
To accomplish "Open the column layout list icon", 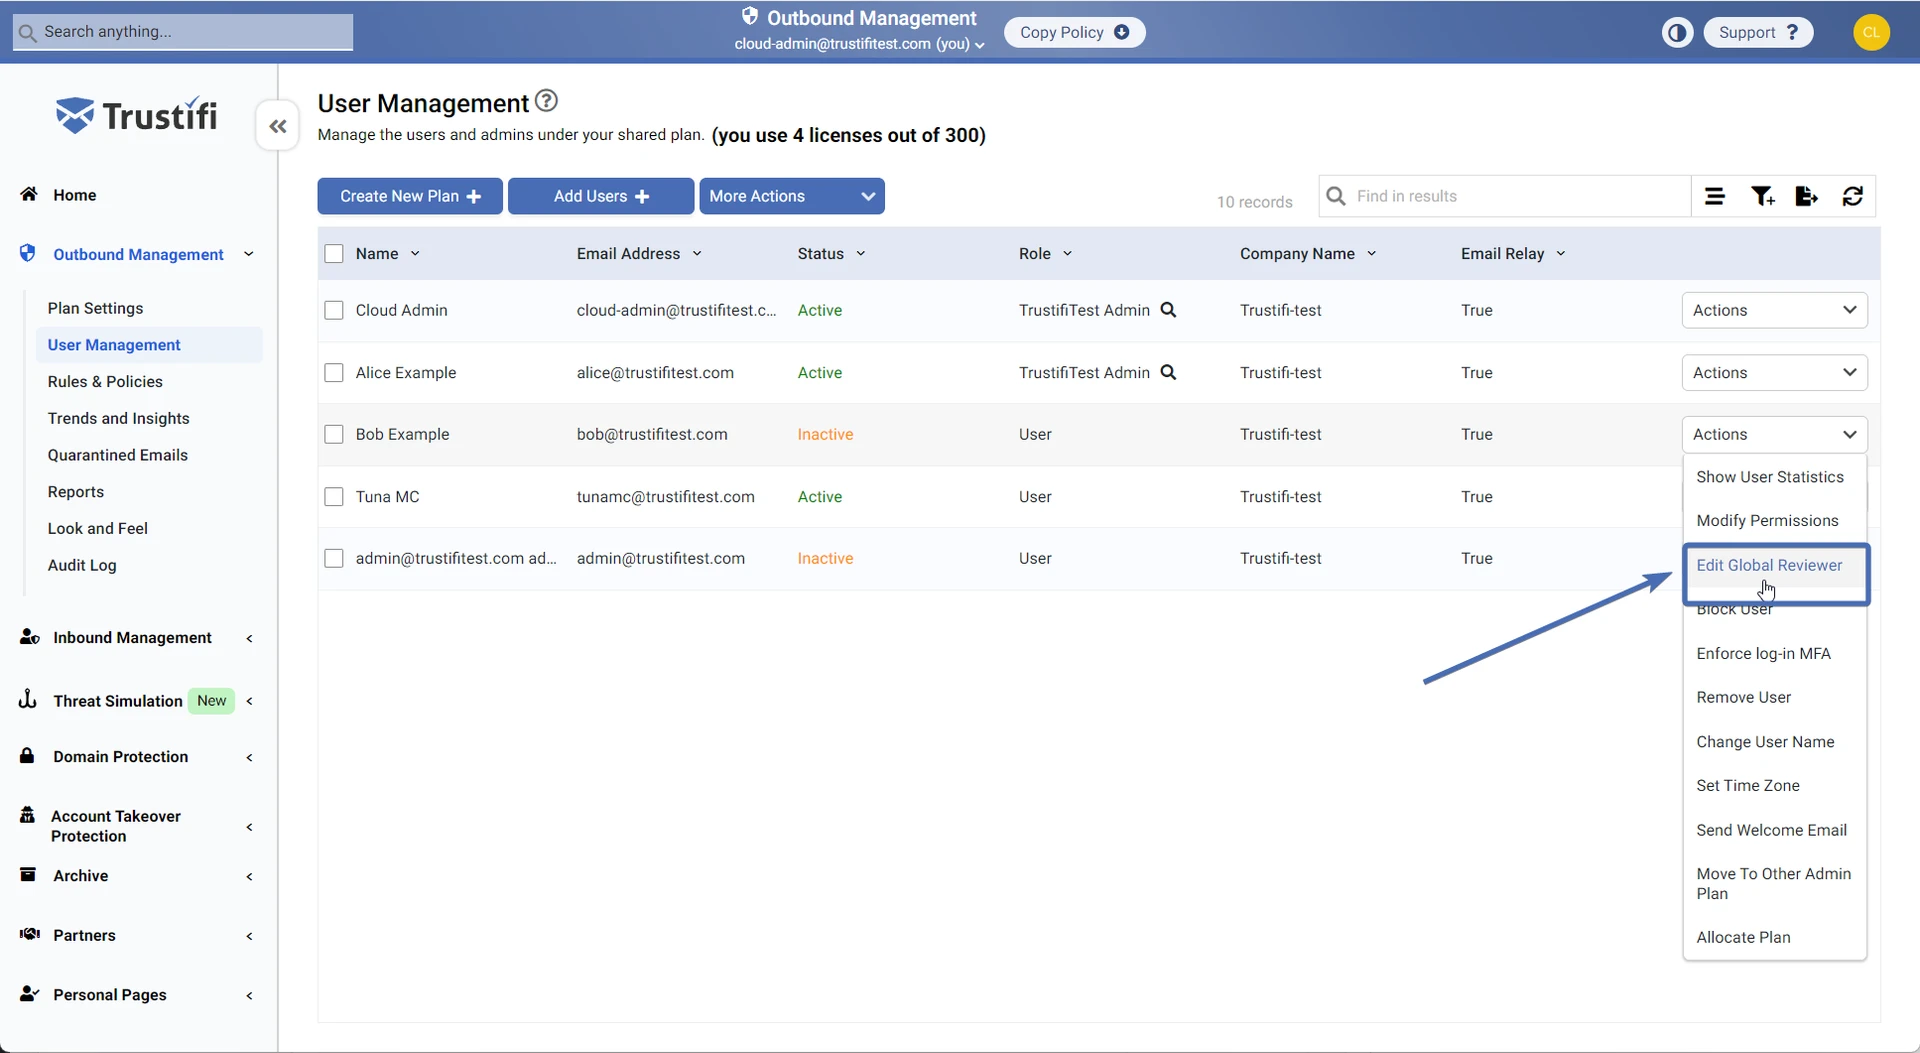I will 1714,197.
